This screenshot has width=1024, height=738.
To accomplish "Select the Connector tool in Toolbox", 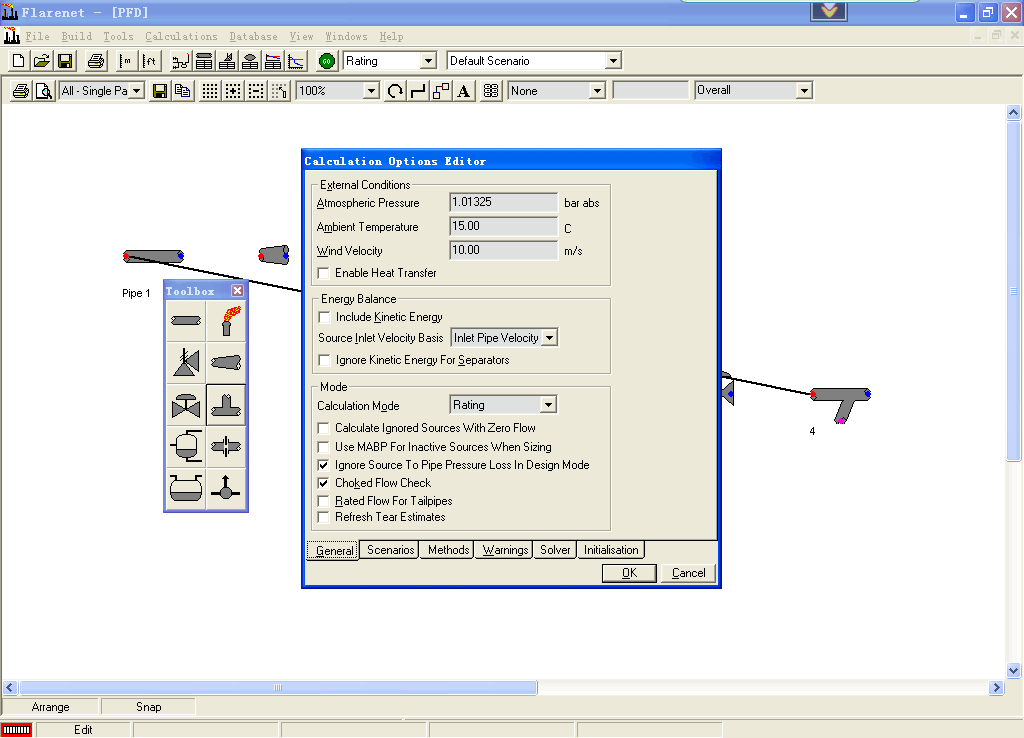I will click(x=226, y=362).
